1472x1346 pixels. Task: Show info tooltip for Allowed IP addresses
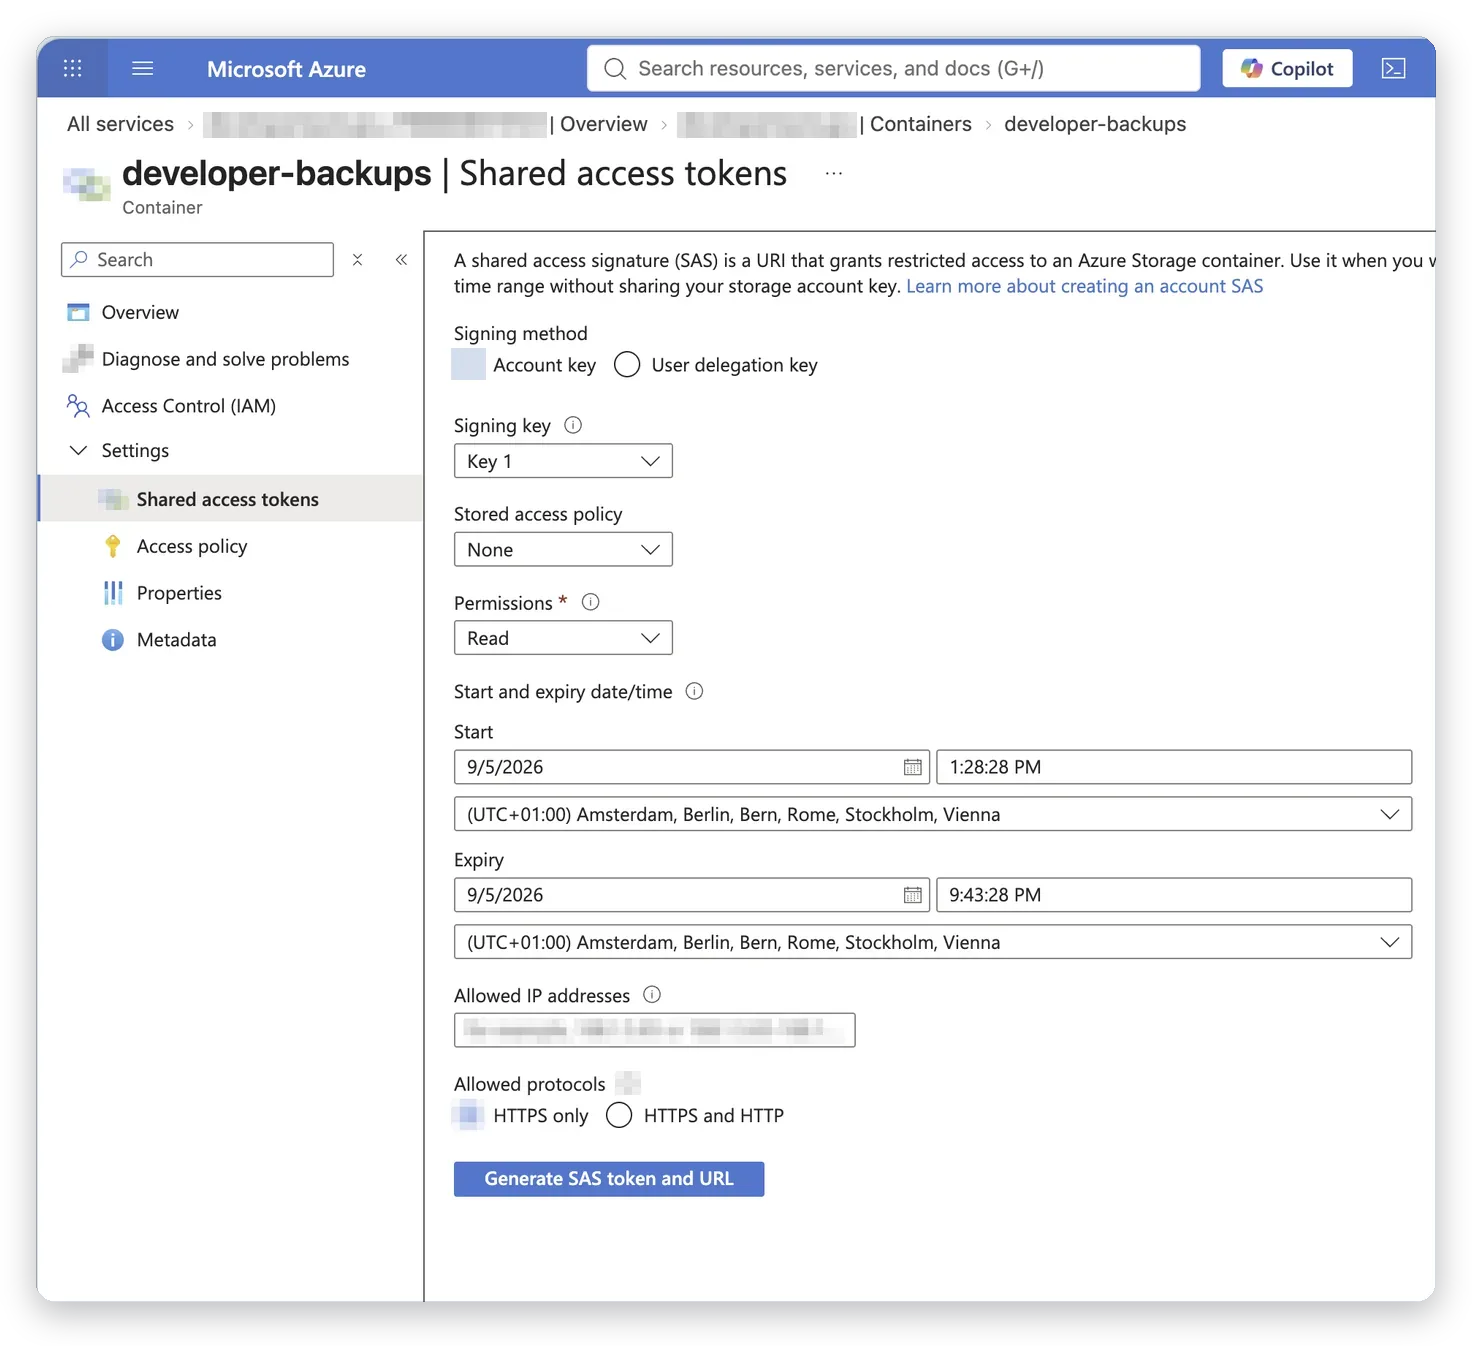point(652,995)
